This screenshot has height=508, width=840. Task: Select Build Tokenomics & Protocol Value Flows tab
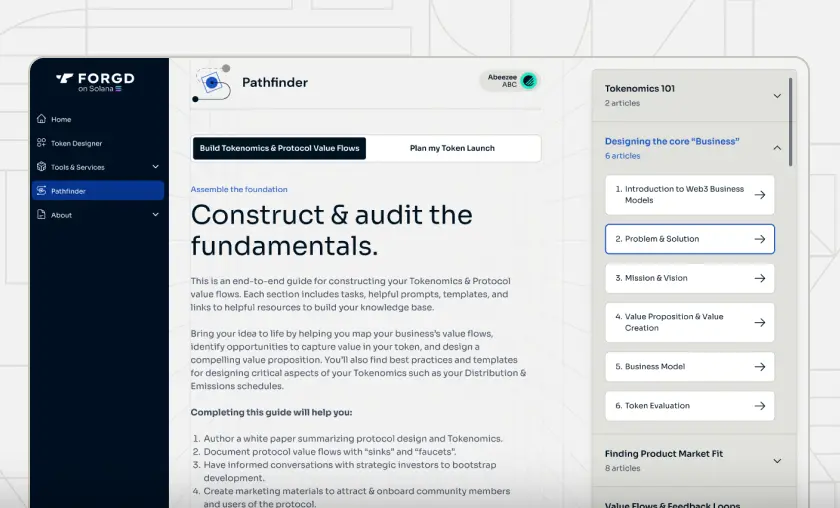[279, 148]
